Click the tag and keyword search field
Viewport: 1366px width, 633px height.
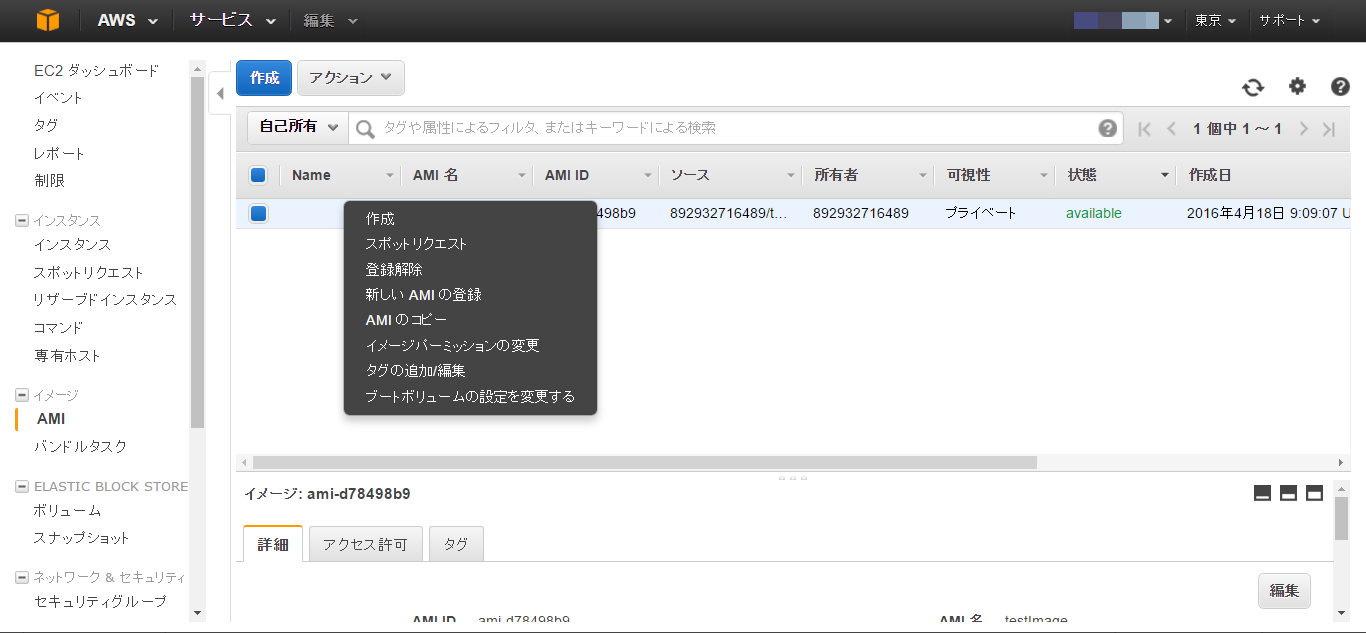[735, 128]
